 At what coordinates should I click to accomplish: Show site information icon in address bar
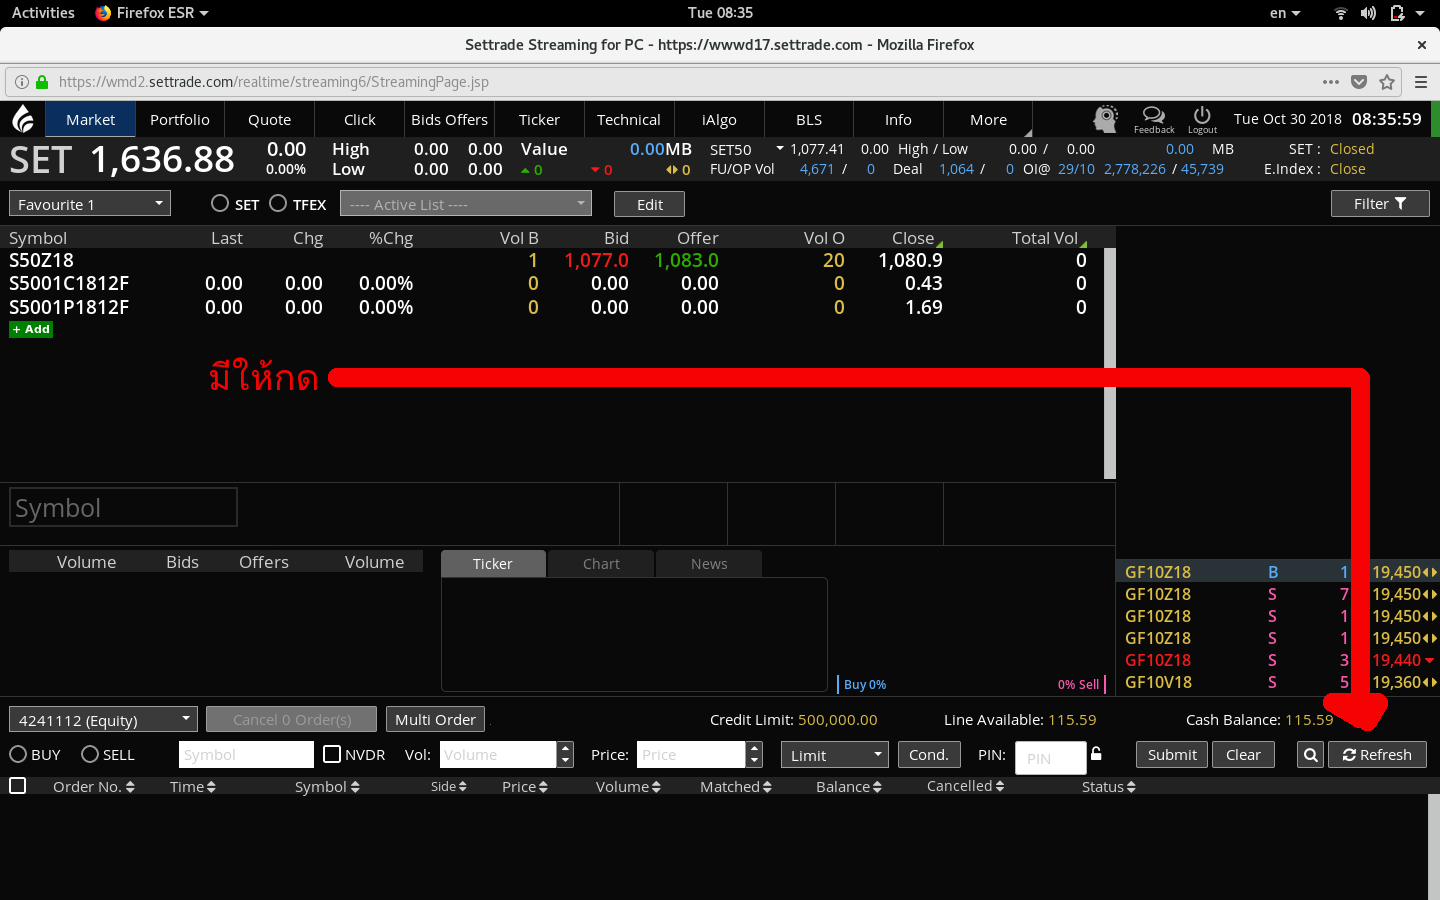pos(20,82)
